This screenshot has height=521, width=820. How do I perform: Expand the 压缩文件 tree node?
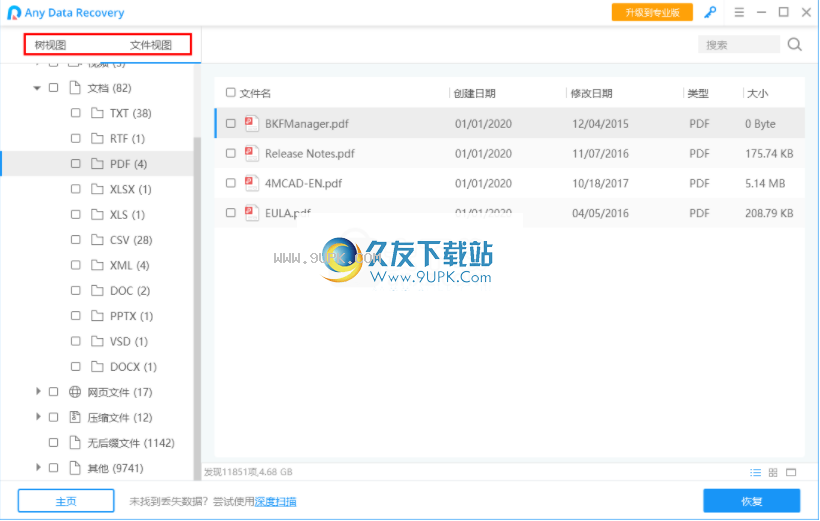38,417
